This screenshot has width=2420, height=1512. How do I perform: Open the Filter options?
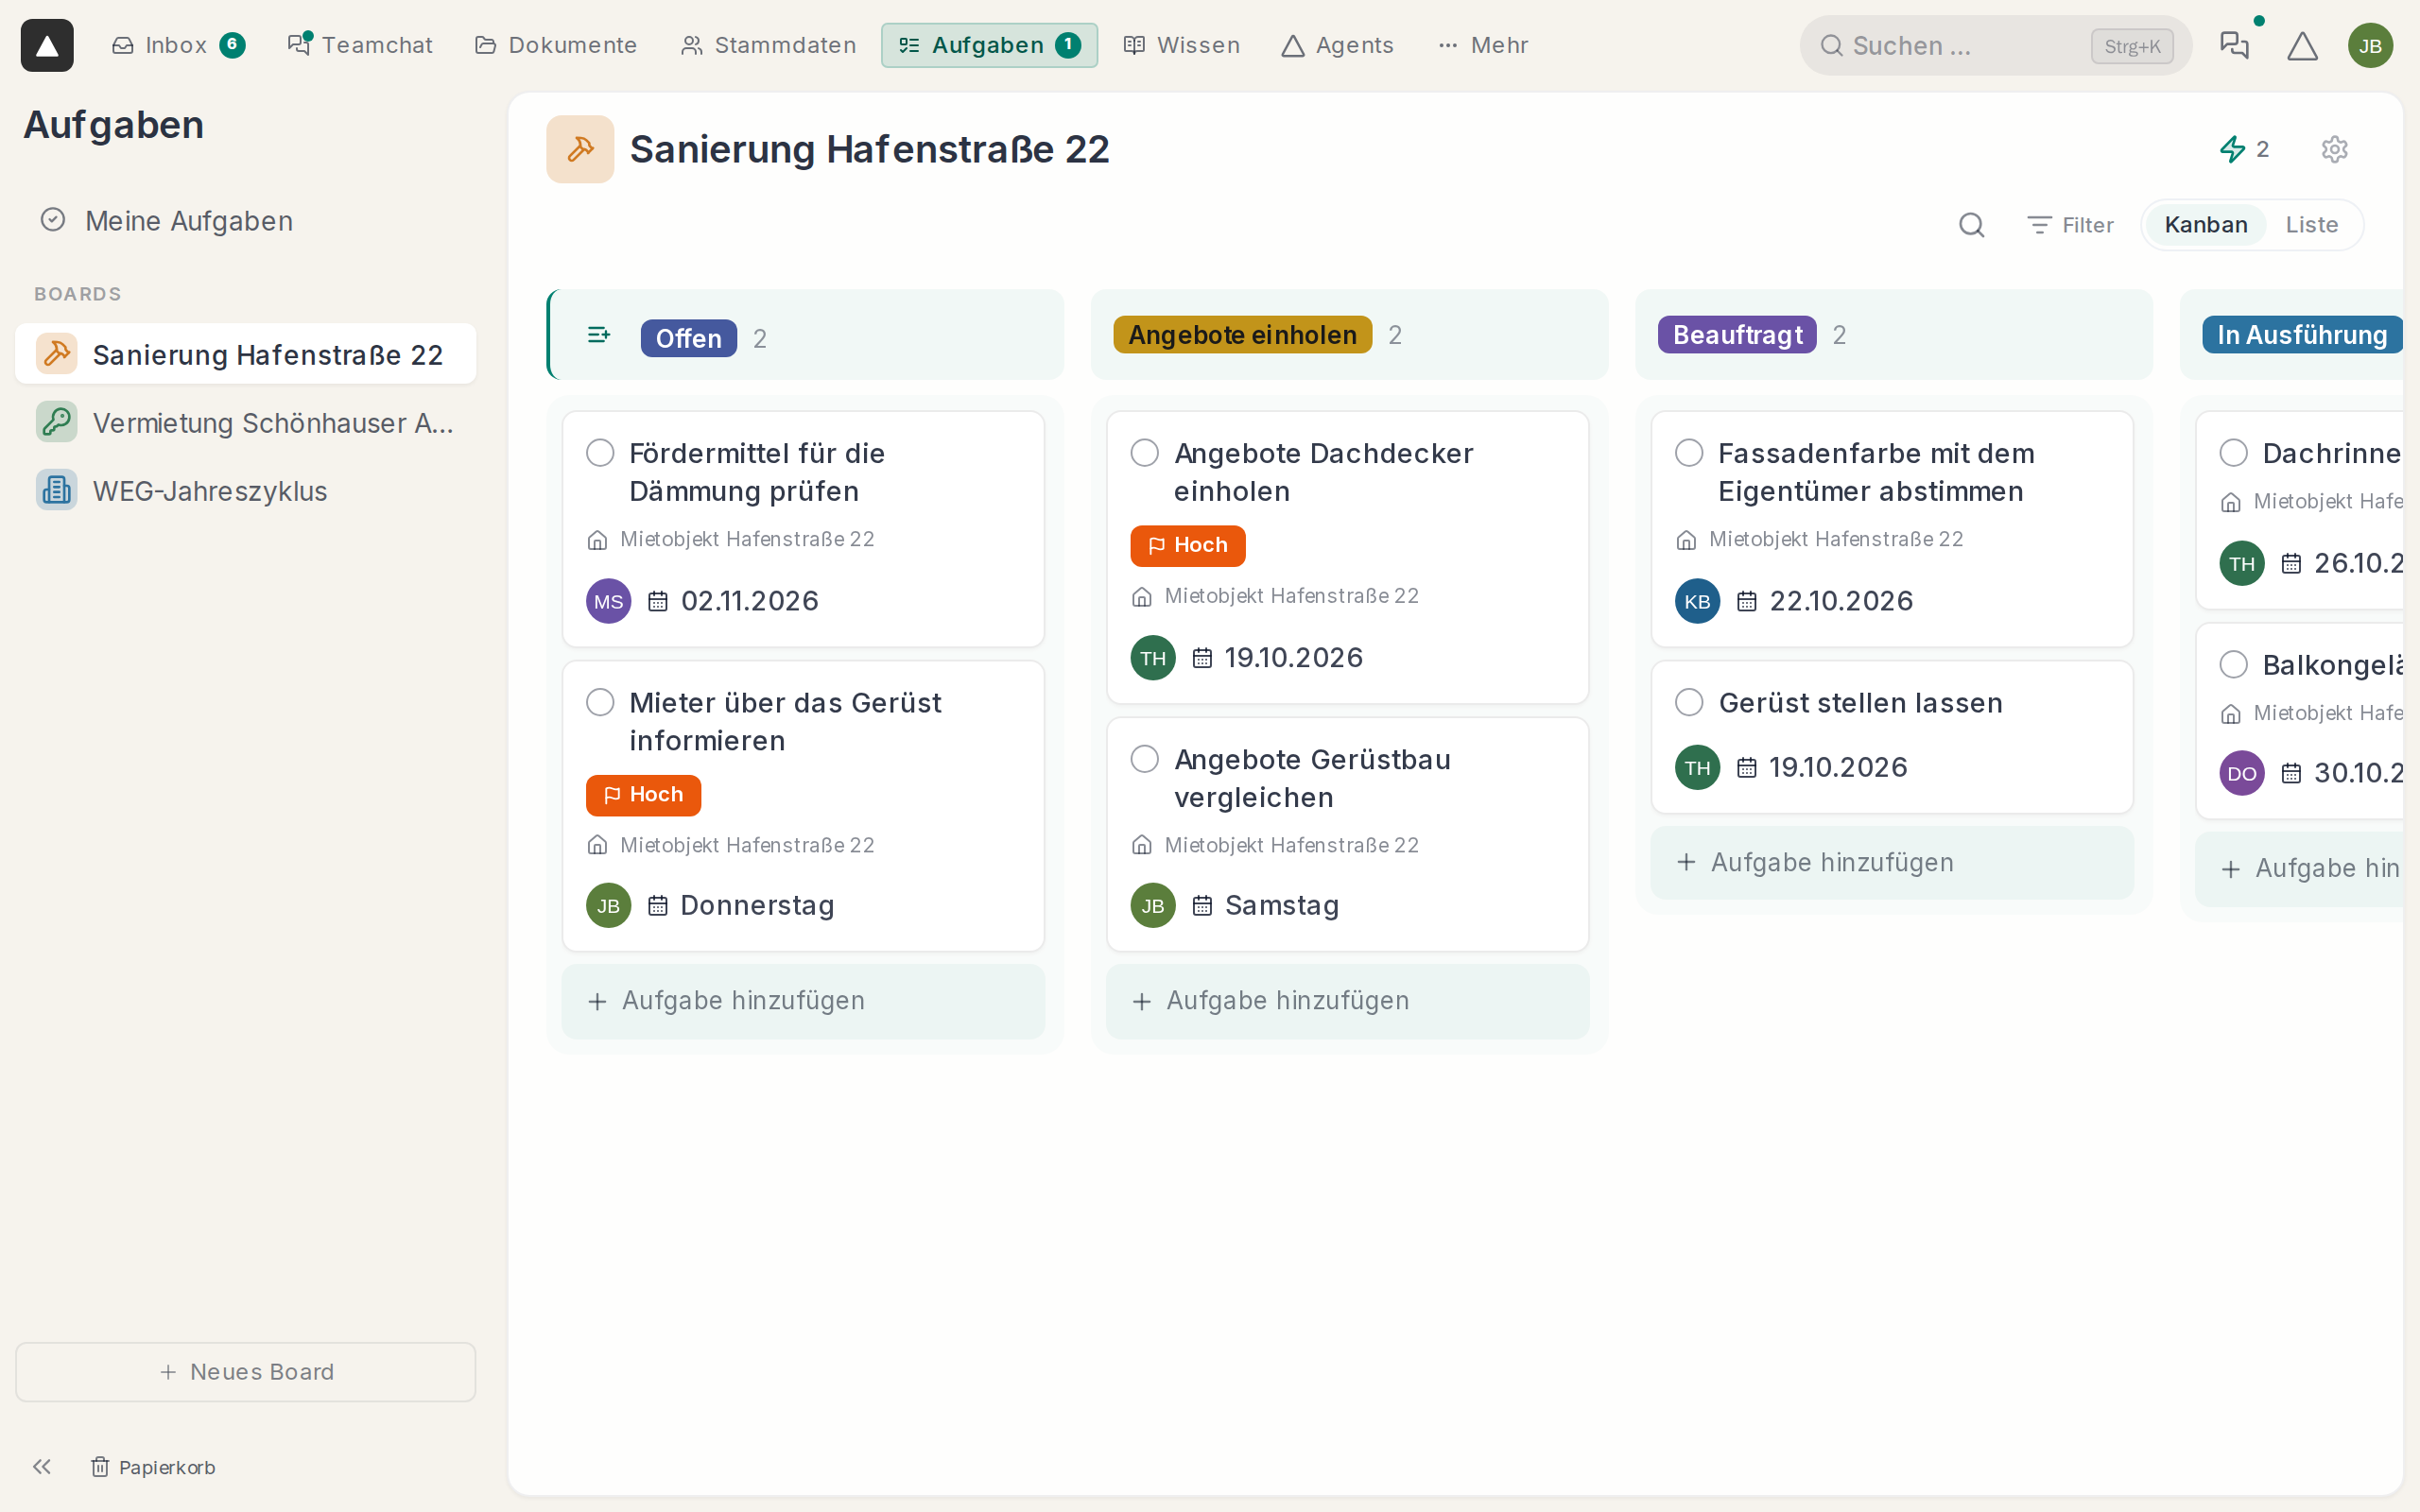[2070, 225]
